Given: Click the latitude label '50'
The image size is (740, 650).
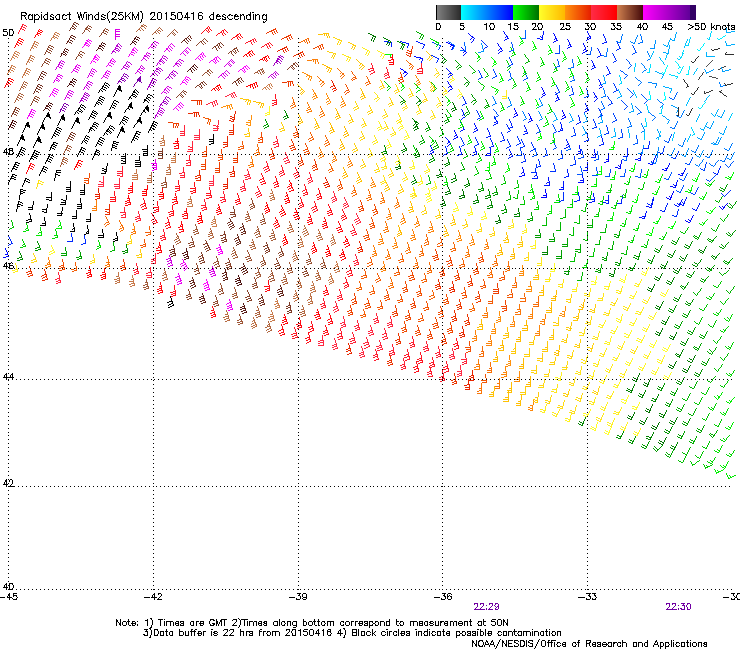Looking at the screenshot, I should point(8,33).
